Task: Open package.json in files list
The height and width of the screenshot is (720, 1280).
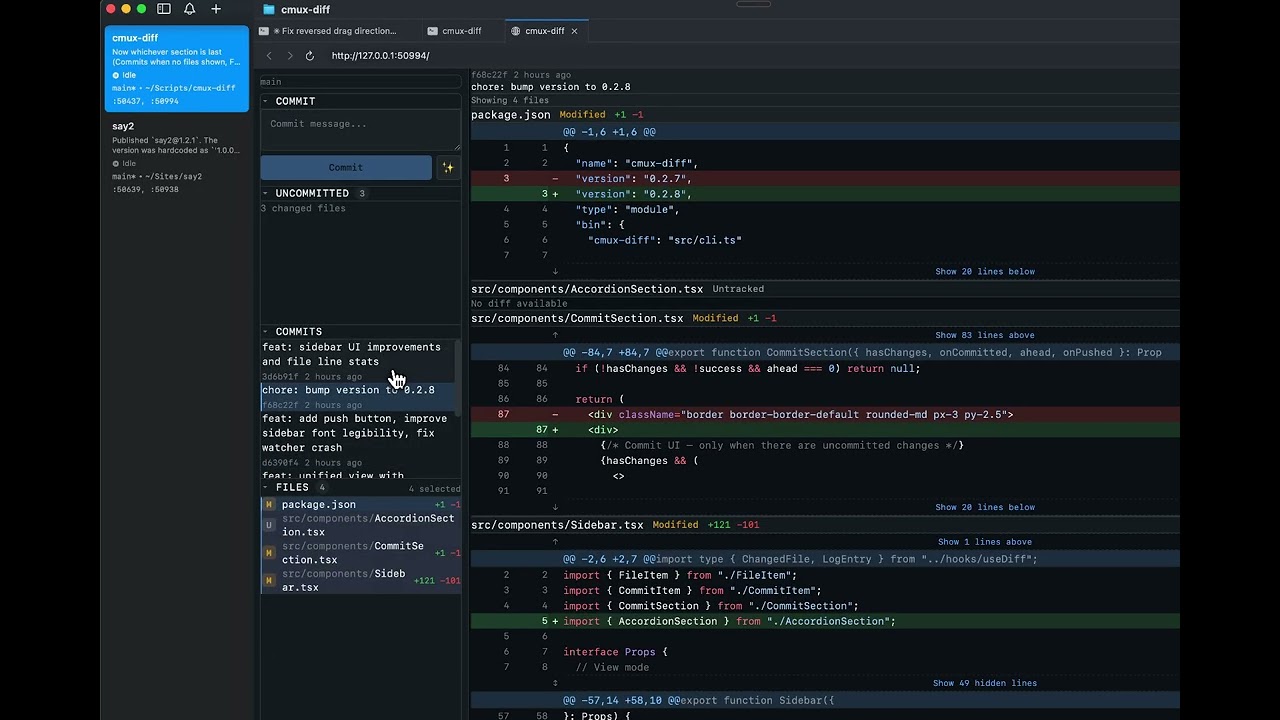Action: click(x=361, y=505)
